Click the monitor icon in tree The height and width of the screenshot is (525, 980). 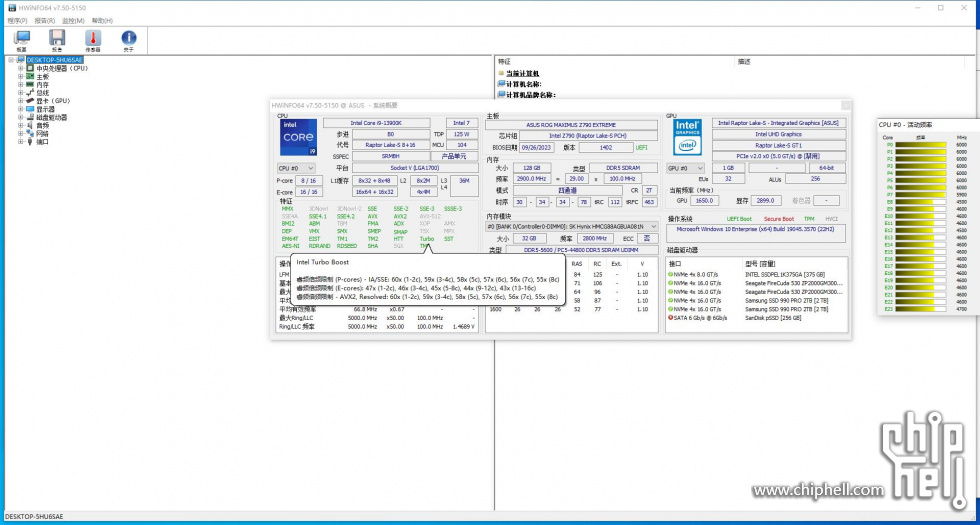pyautogui.click(x=29, y=109)
